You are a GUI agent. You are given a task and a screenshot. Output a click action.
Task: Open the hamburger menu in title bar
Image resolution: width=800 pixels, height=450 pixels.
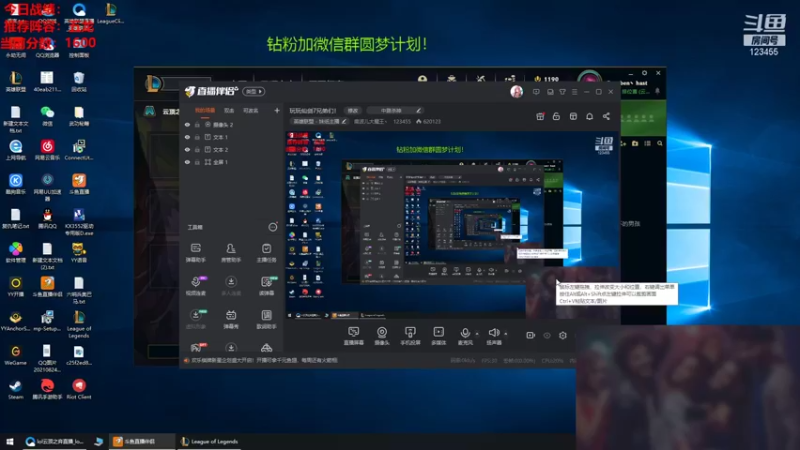(x=574, y=92)
